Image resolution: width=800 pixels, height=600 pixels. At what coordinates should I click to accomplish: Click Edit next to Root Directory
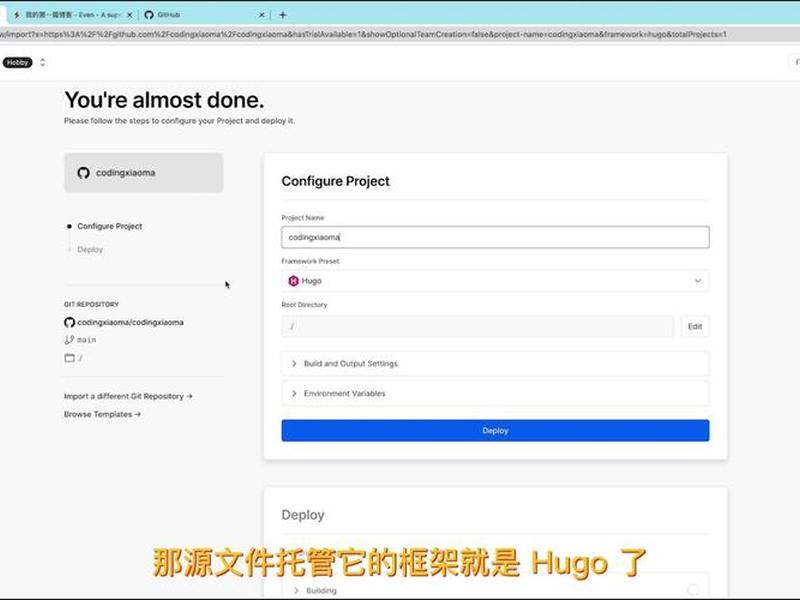[x=695, y=327]
